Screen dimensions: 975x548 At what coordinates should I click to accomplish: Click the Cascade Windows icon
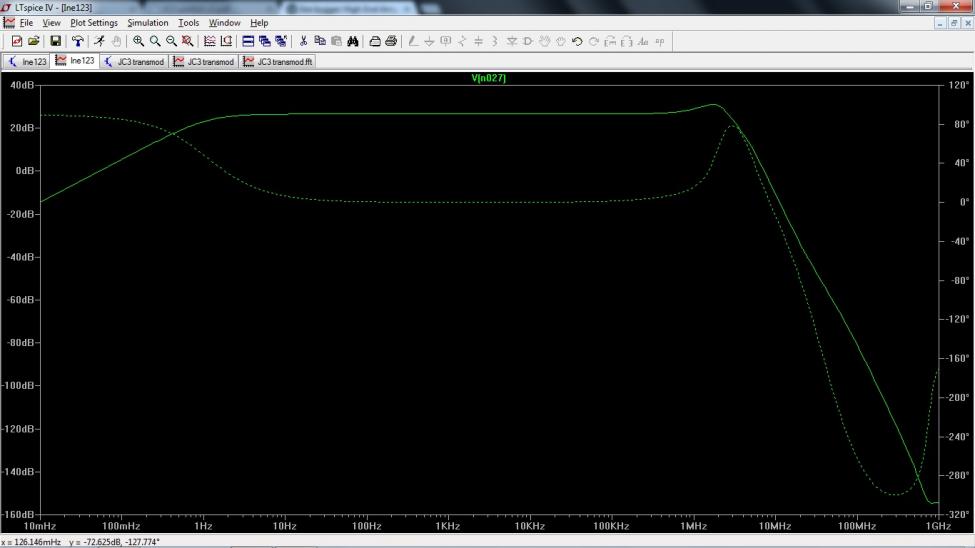pos(265,41)
